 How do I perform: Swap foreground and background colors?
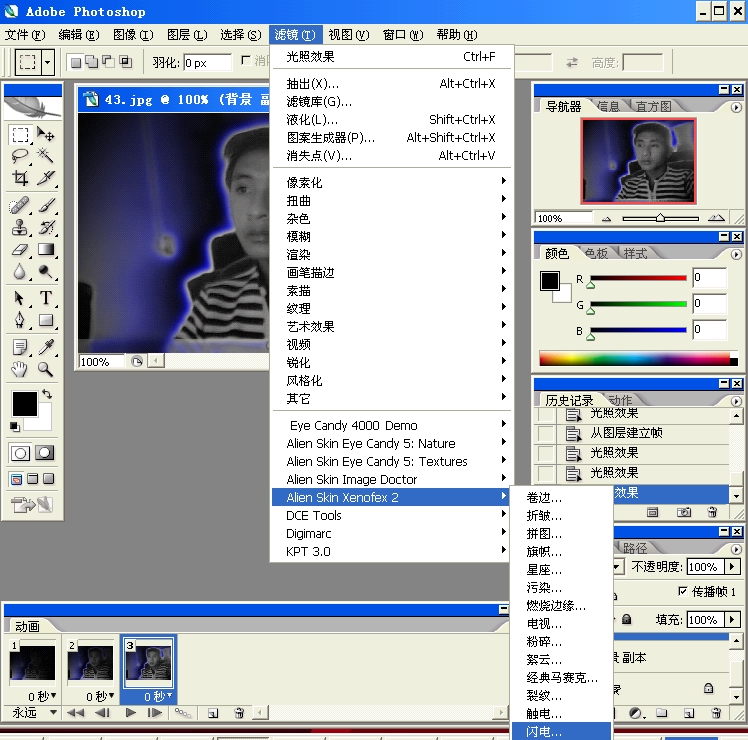(x=47, y=394)
